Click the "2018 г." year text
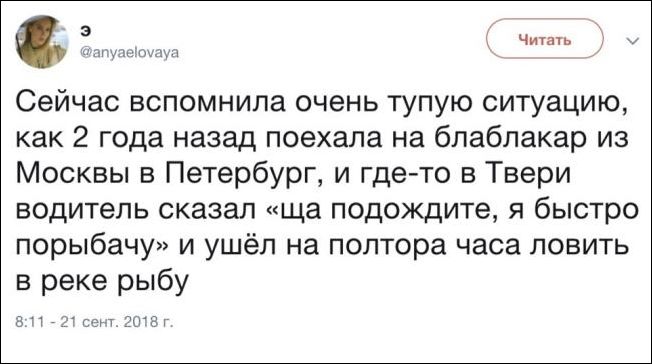Image resolution: width=652 pixels, height=364 pixels. pyautogui.click(x=148, y=322)
